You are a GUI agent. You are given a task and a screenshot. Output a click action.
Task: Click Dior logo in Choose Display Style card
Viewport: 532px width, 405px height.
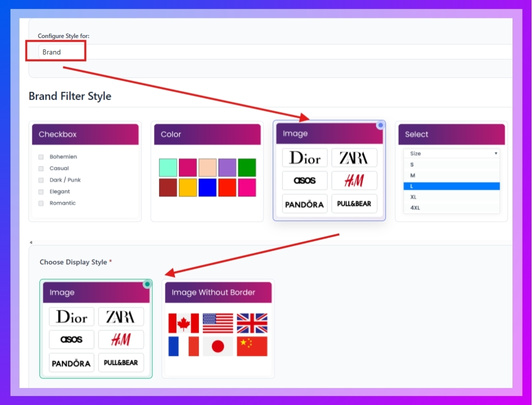point(72,317)
